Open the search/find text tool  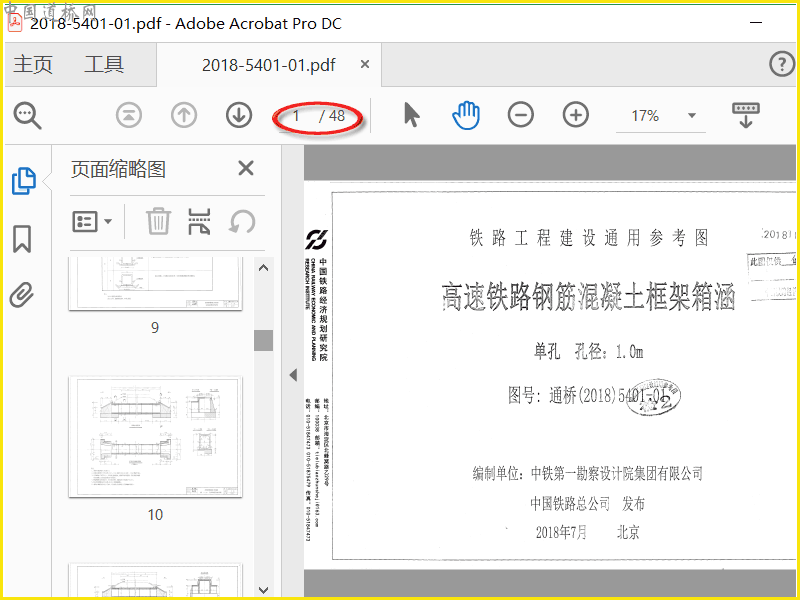tap(27, 116)
